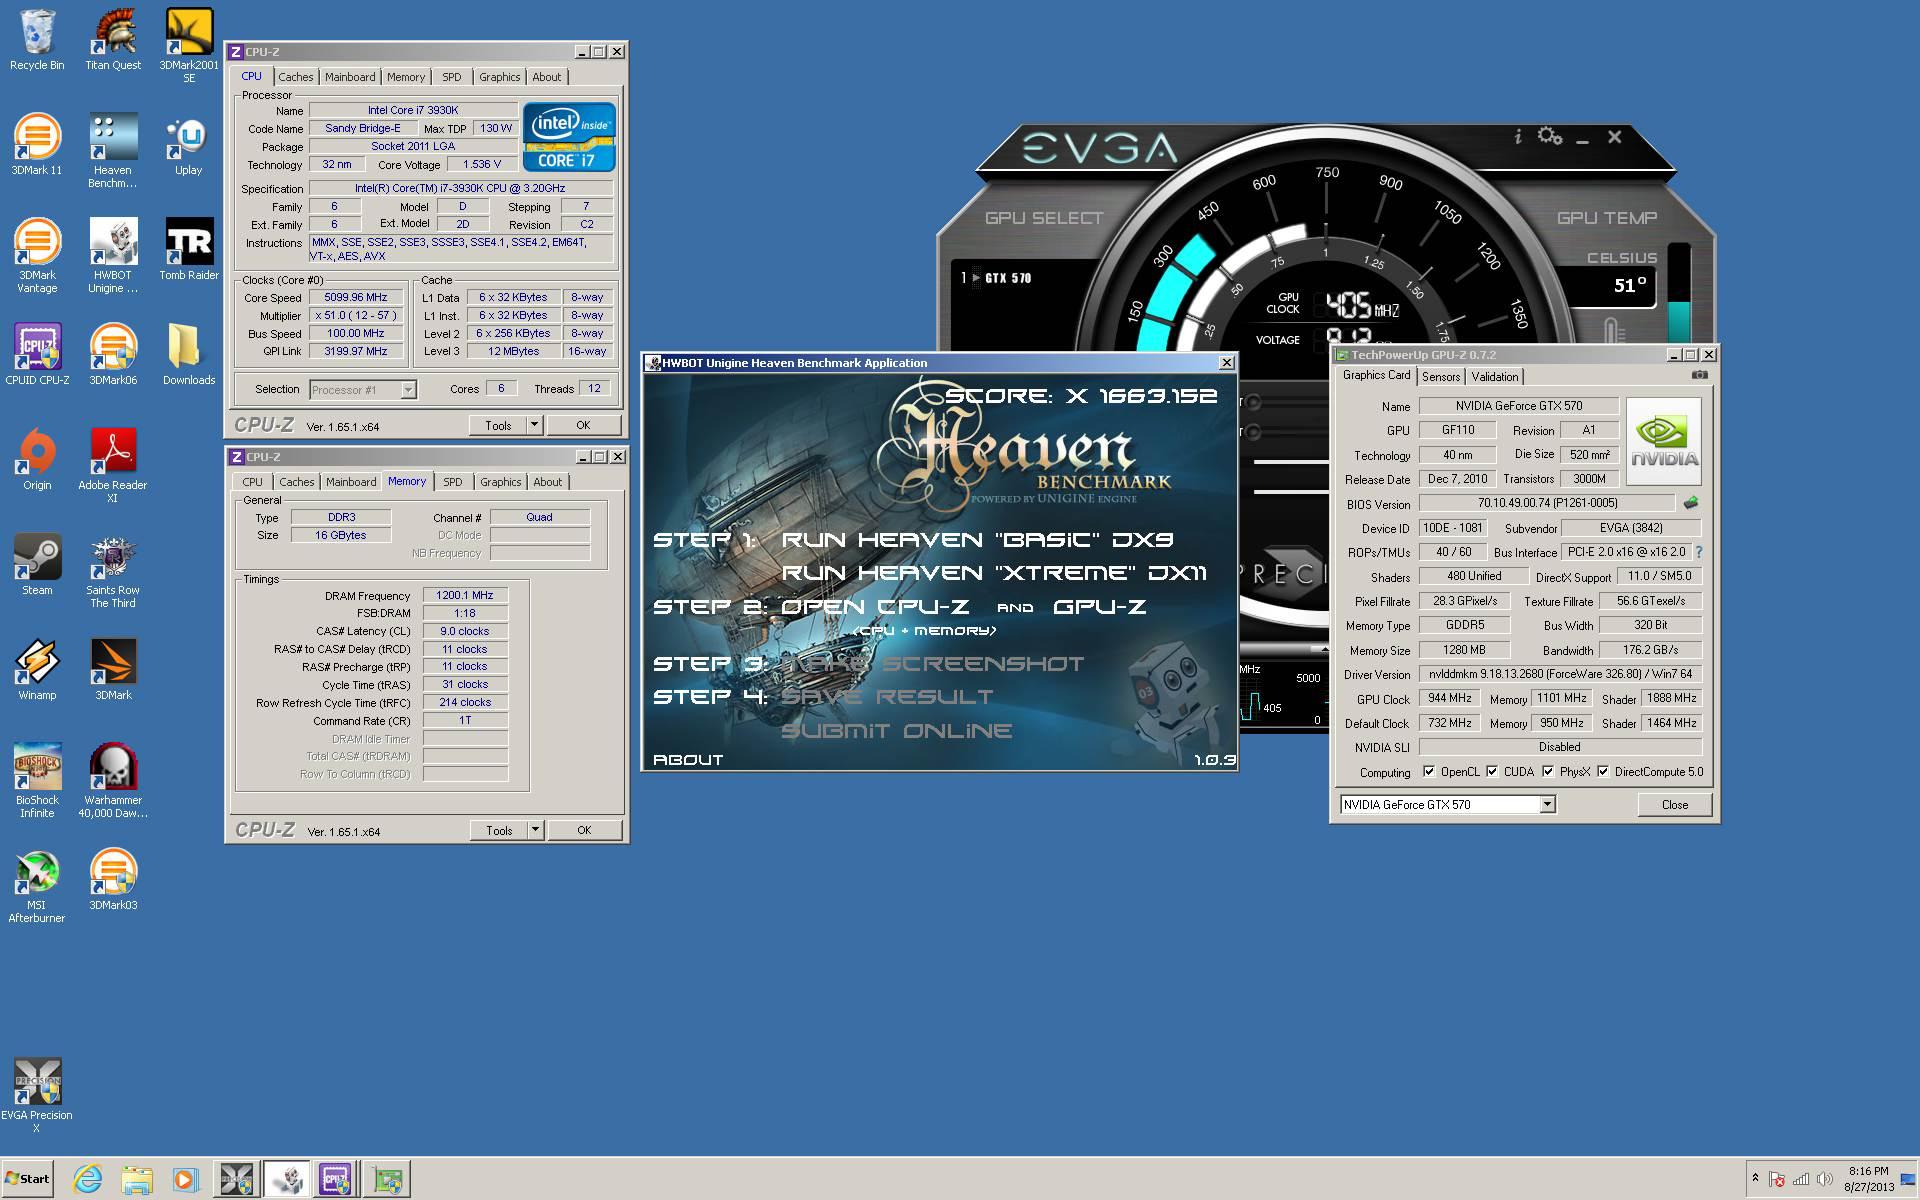Click the Close button in GPU-Z
1920x1200 pixels.
click(x=1675, y=804)
